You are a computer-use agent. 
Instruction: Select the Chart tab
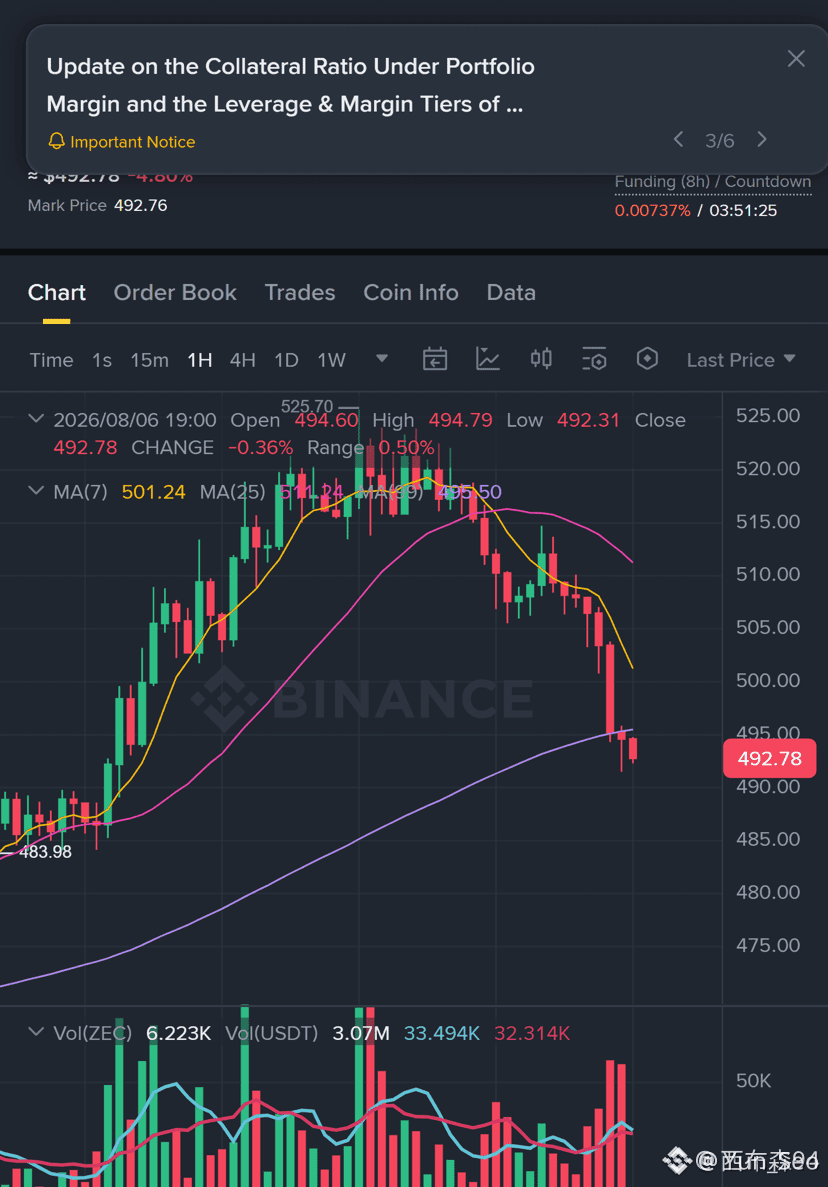click(x=57, y=292)
